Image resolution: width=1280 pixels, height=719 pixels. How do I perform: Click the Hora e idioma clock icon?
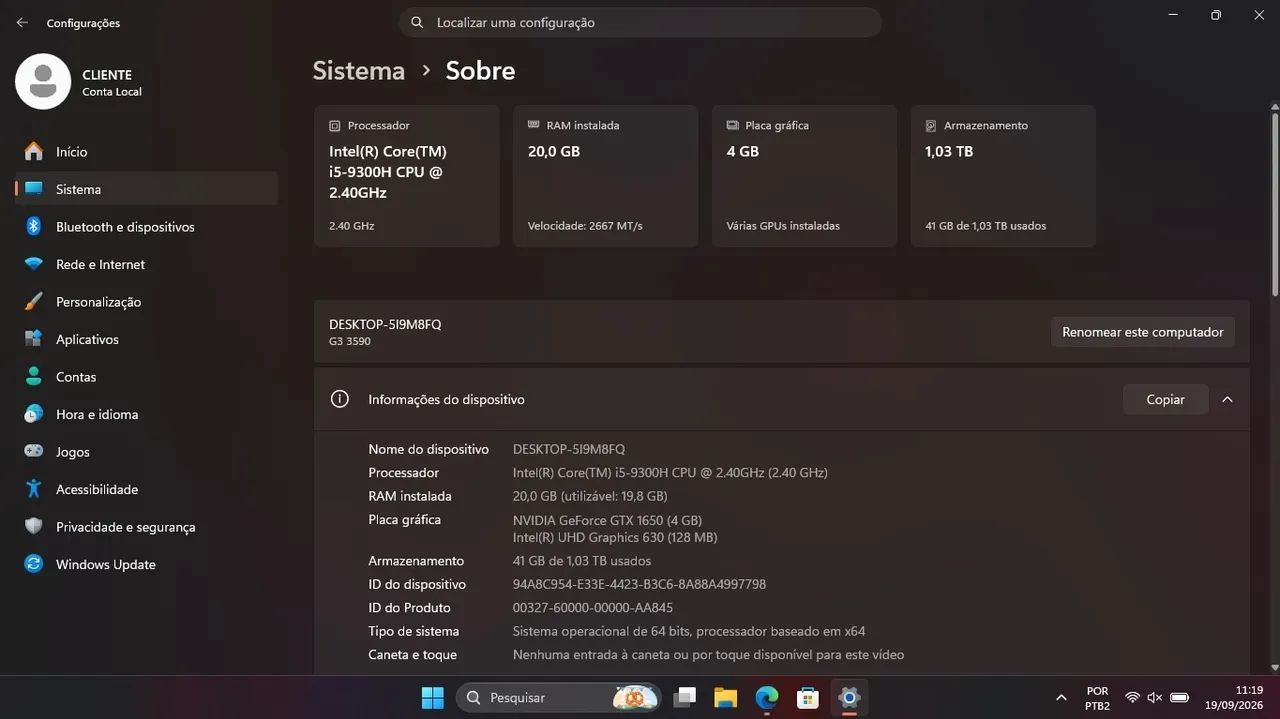pyautogui.click(x=34, y=414)
